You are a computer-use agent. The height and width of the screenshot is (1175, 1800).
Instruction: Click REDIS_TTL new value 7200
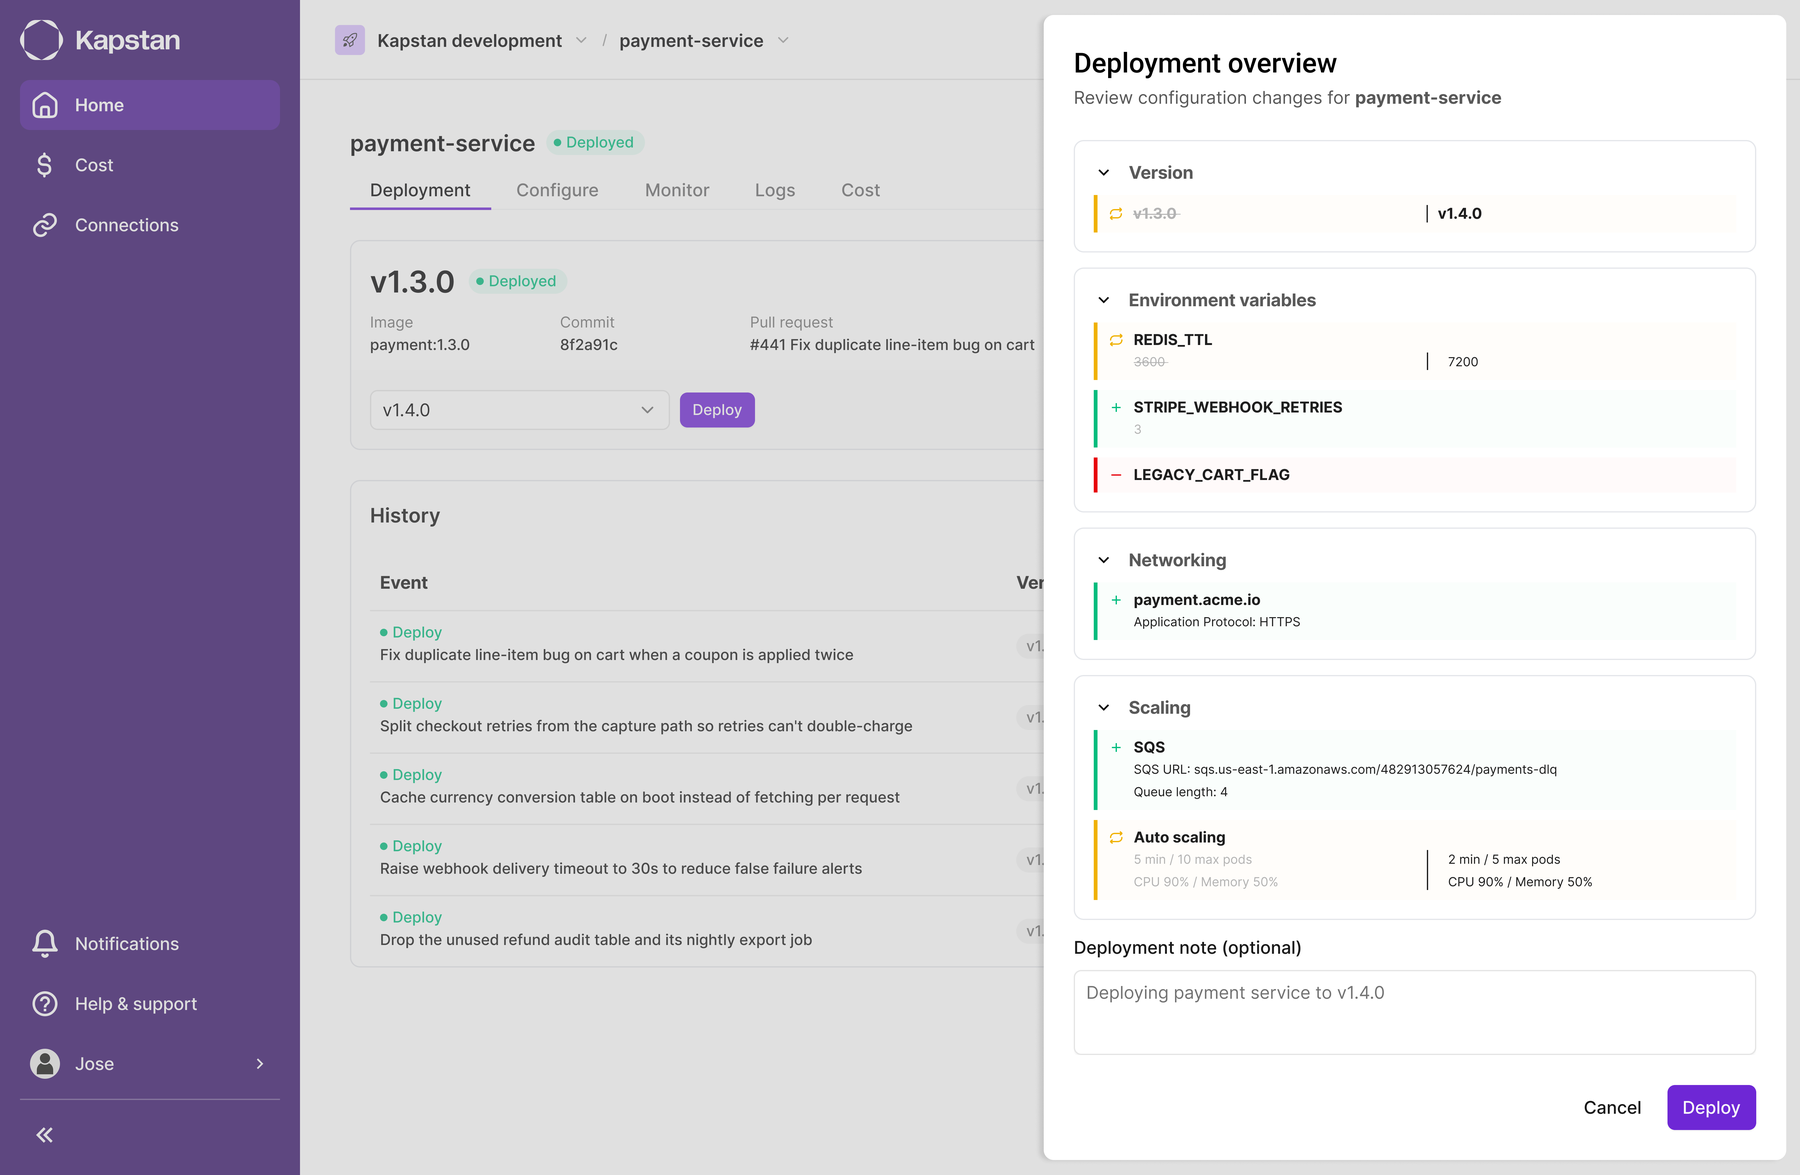[1463, 362]
